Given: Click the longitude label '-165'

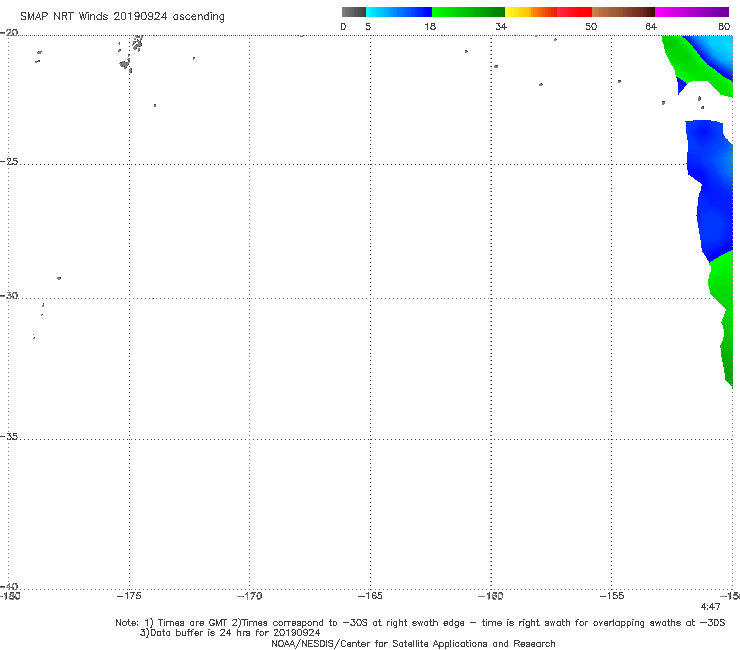Looking at the screenshot, I should coord(370,596).
